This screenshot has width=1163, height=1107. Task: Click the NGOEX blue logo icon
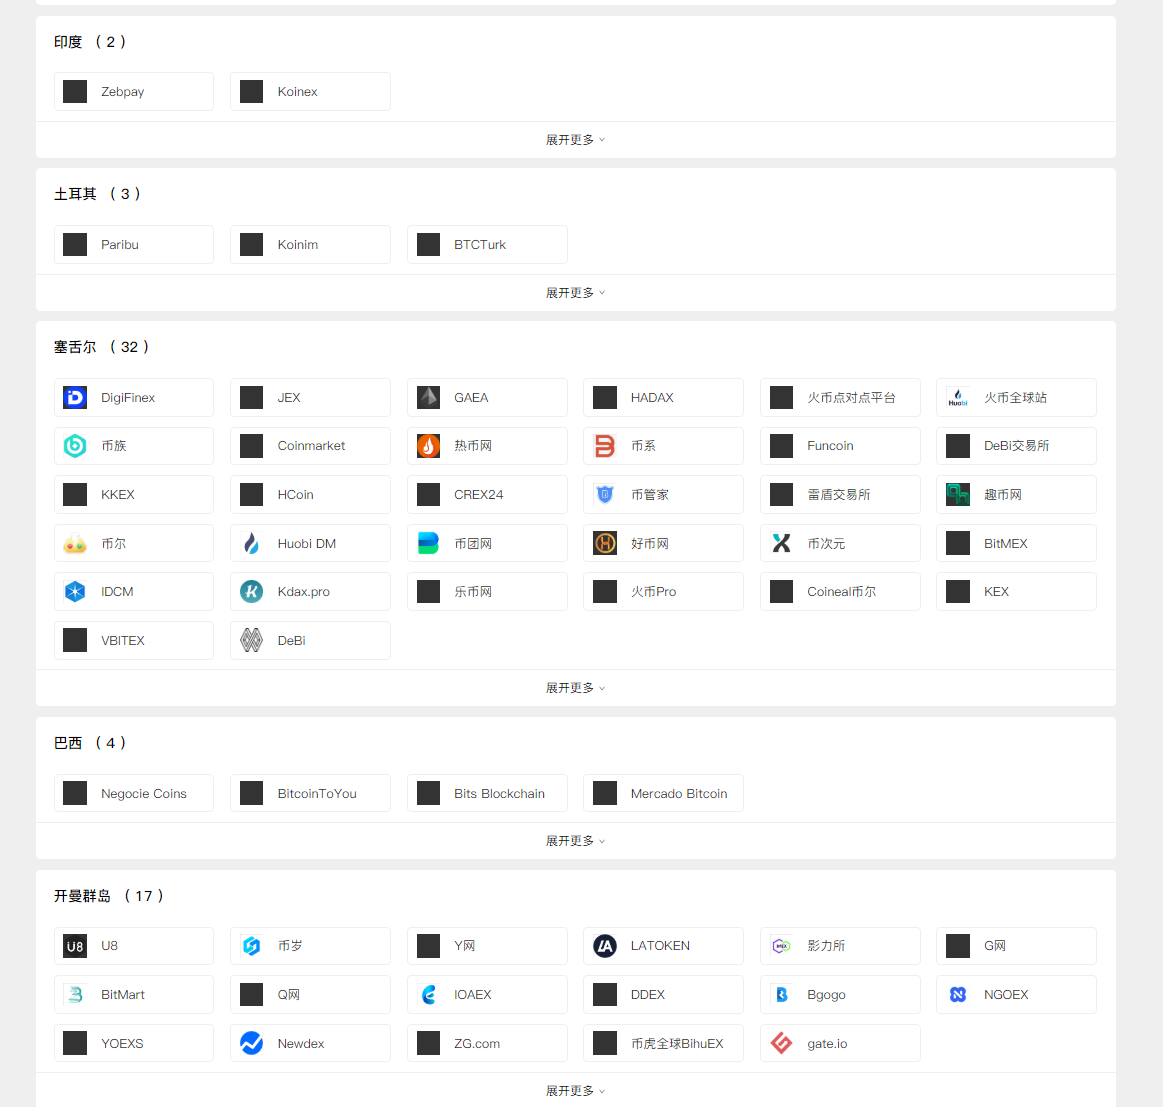pos(958,994)
